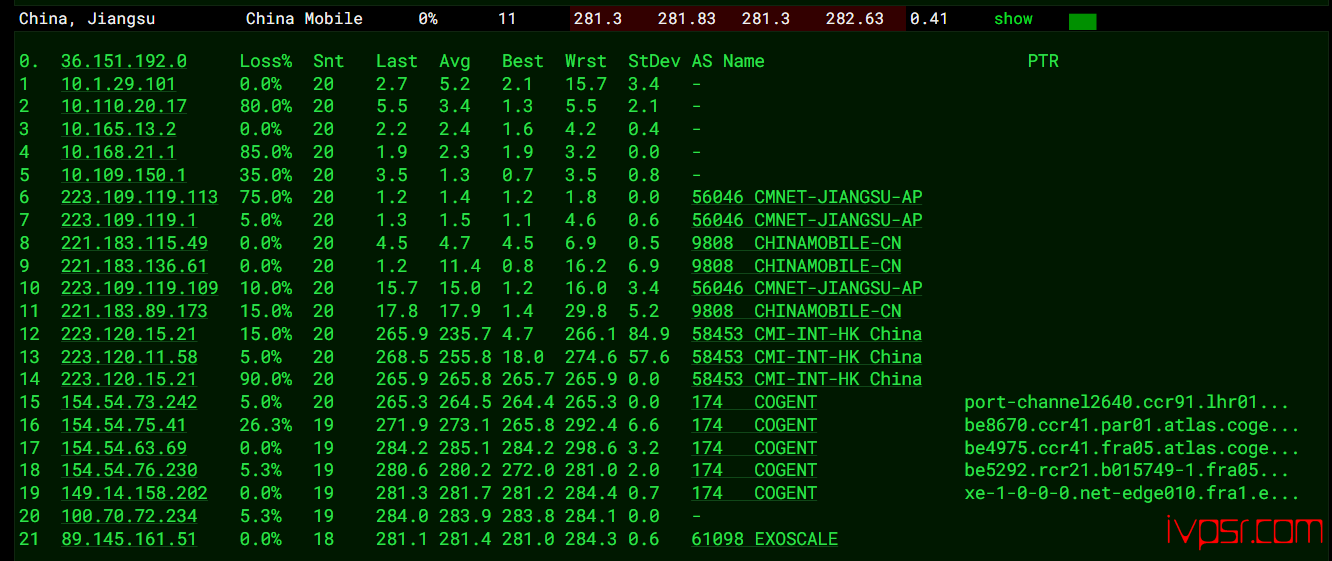The image size is (1332, 561).
Task: Click PTR entry port-channel2640.ccr91.lhr01
Action: (x=1127, y=402)
